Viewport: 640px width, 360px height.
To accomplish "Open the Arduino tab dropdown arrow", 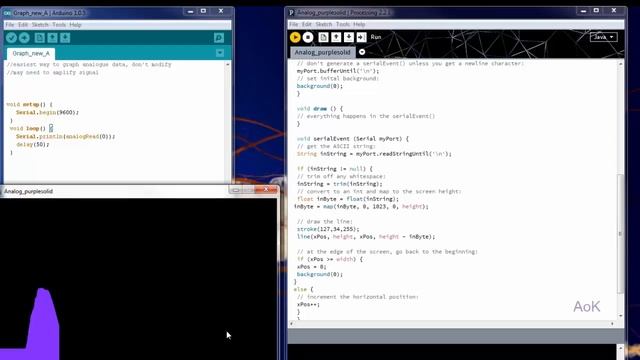I will (x=220, y=53).
